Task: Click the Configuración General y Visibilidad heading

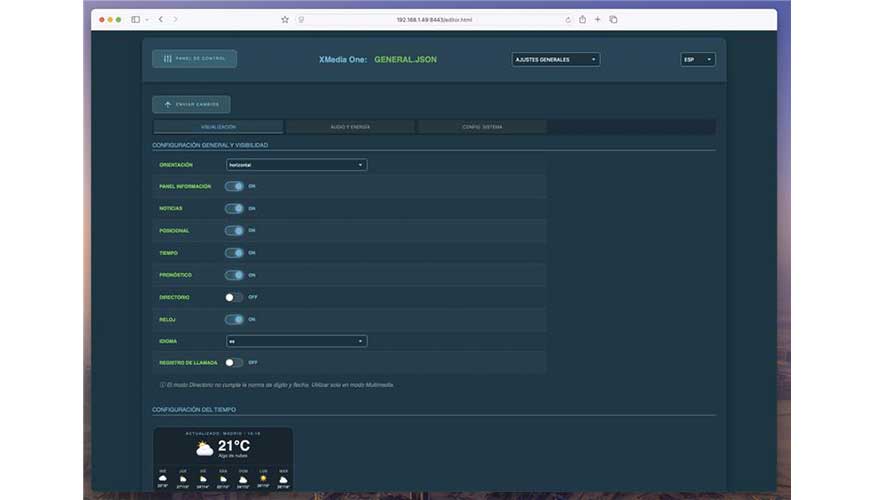Action: 210,145
